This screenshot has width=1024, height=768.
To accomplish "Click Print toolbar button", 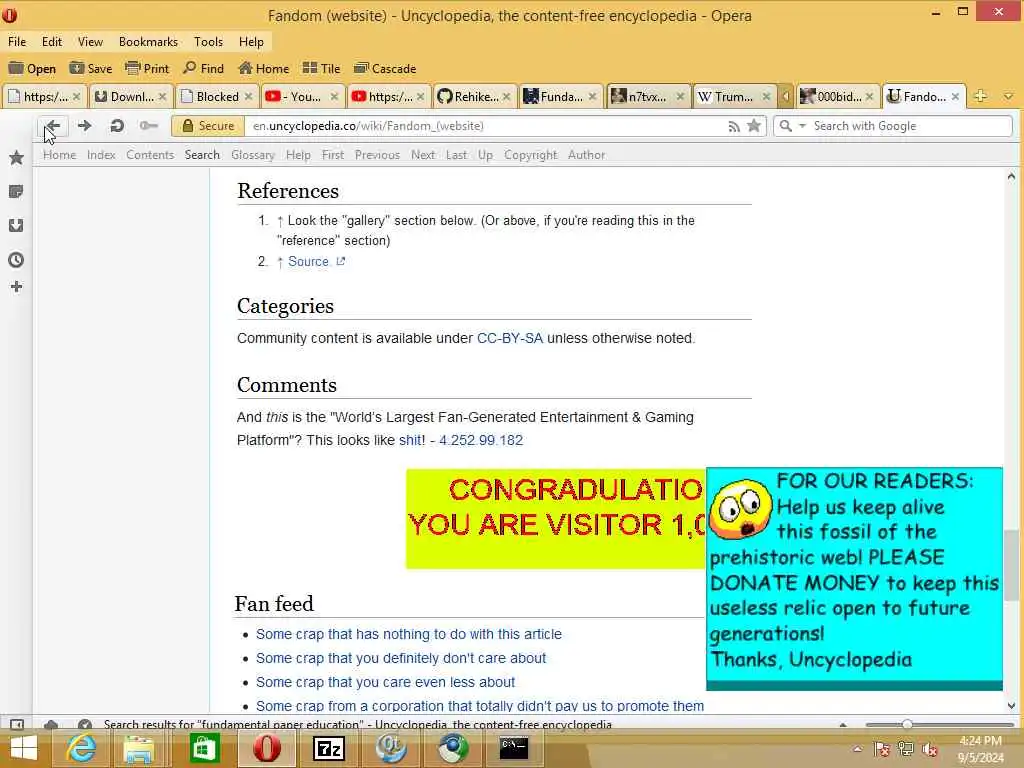I will point(147,69).
